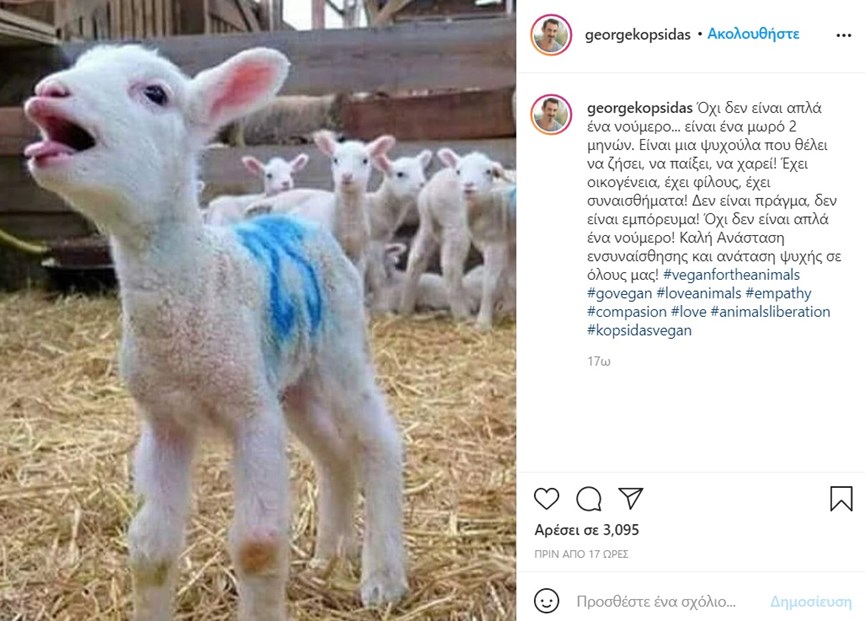Open the #kopsidasvegan hashtag
This screenshot has height=621, width=865.
tap(639, 330)
